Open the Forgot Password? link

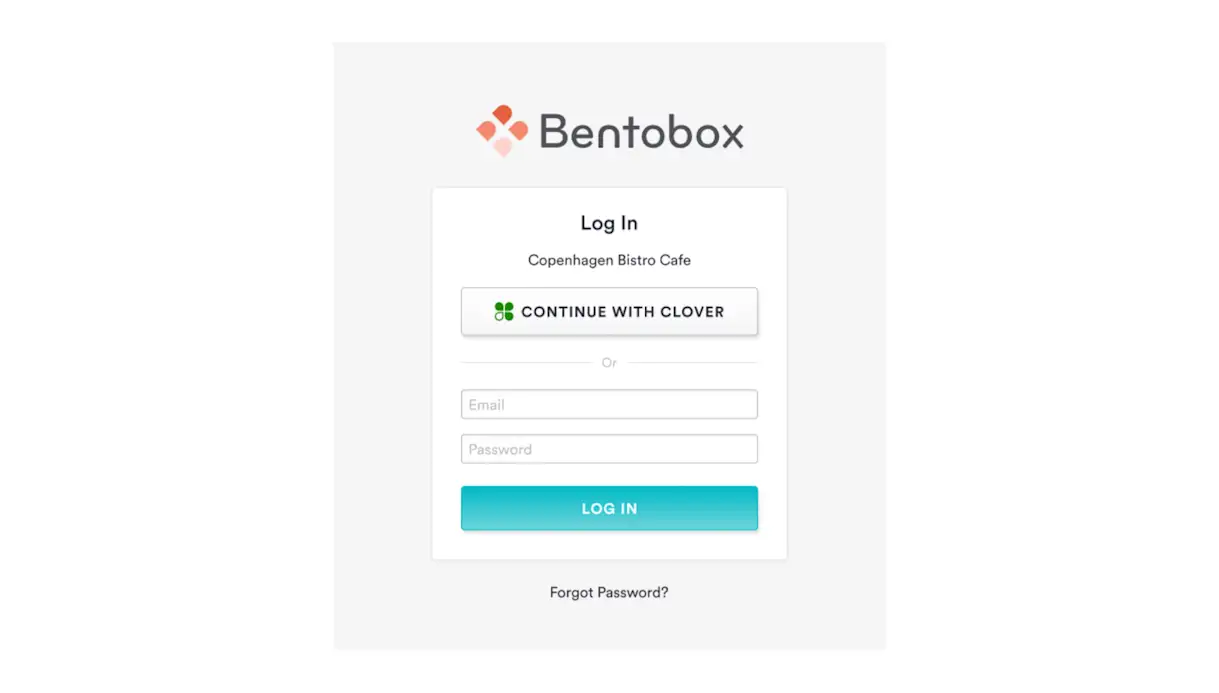click(x=609, y=592)
